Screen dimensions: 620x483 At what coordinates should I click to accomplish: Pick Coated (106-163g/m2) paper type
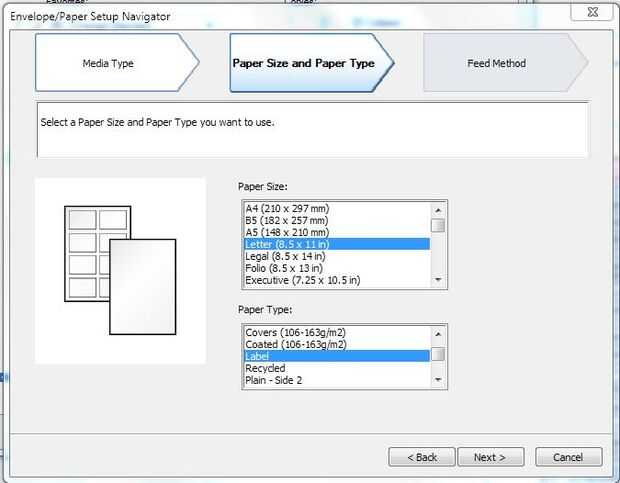click(x=337, y=344)
